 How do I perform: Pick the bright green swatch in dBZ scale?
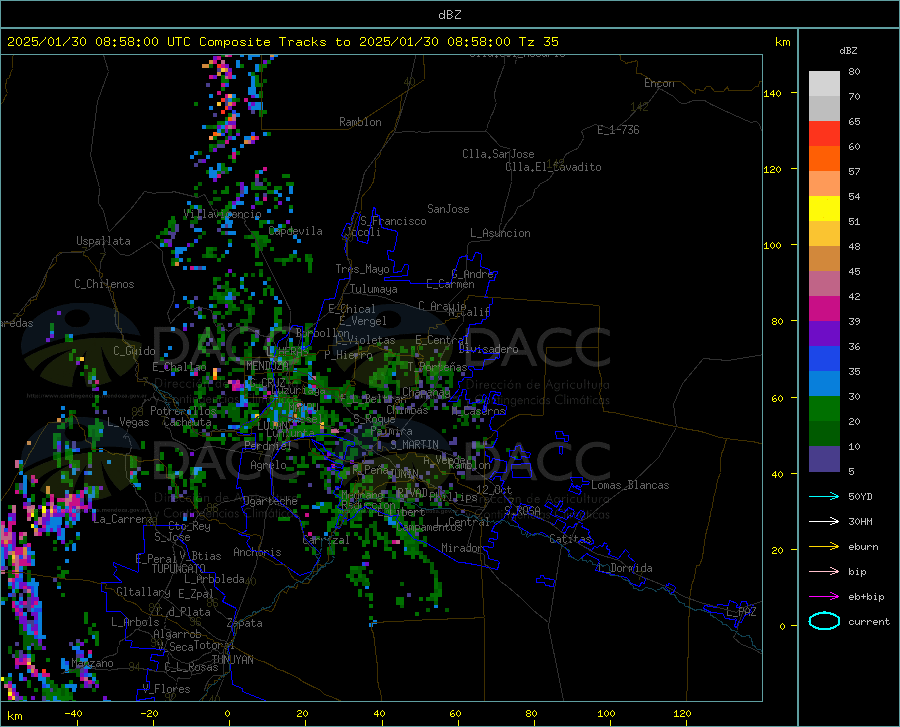pos(824,409)
